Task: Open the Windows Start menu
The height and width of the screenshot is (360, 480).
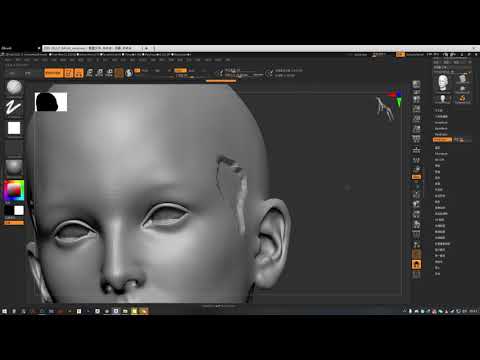Action: 4,311
